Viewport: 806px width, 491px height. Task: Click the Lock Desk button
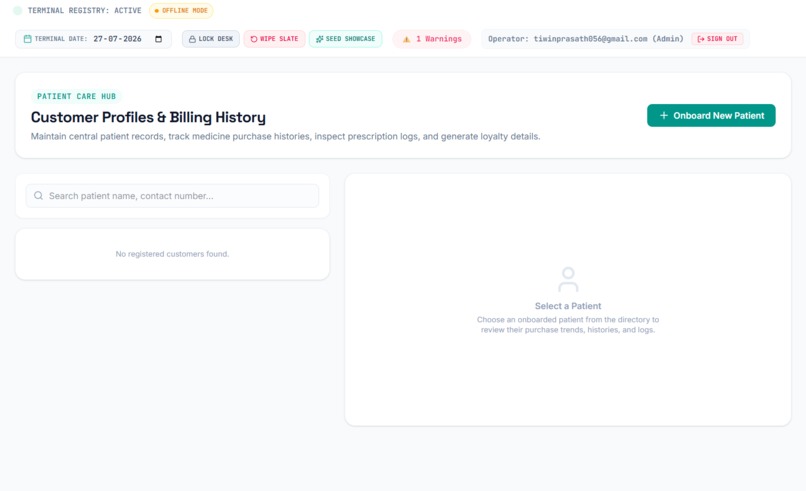[x=211, y=39]
